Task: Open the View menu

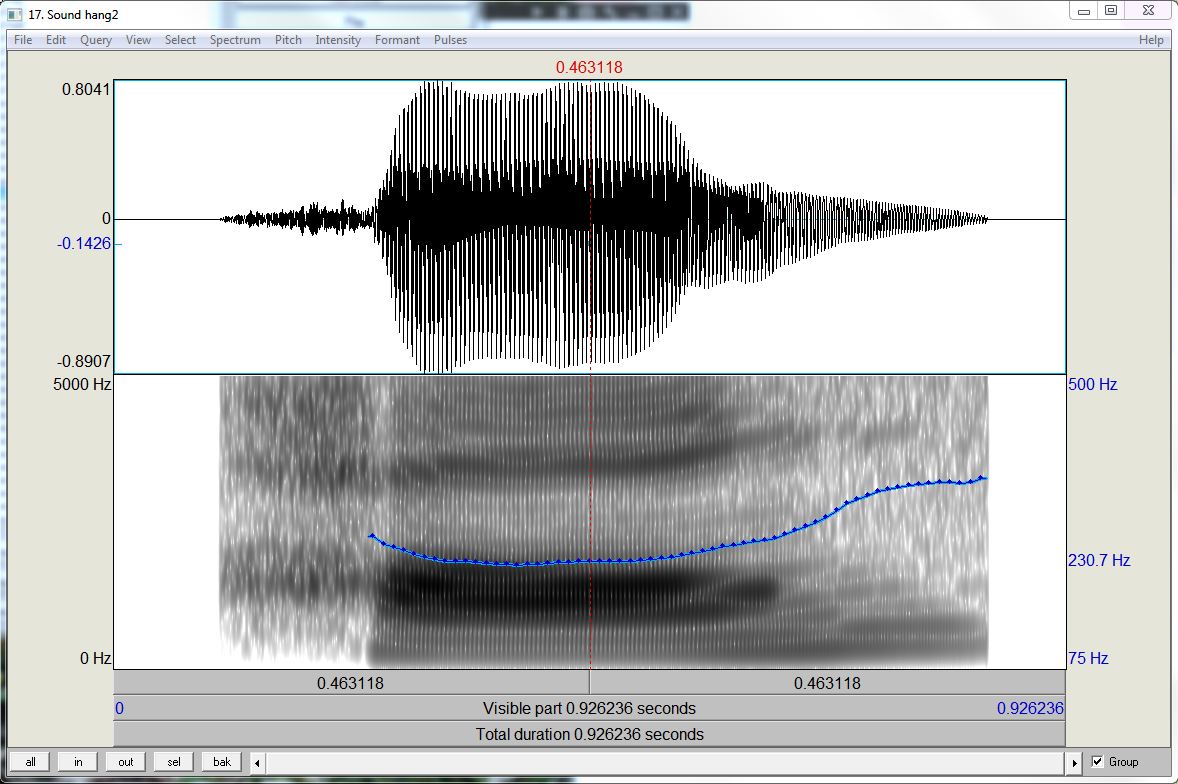Action: [x=138, y=40]
